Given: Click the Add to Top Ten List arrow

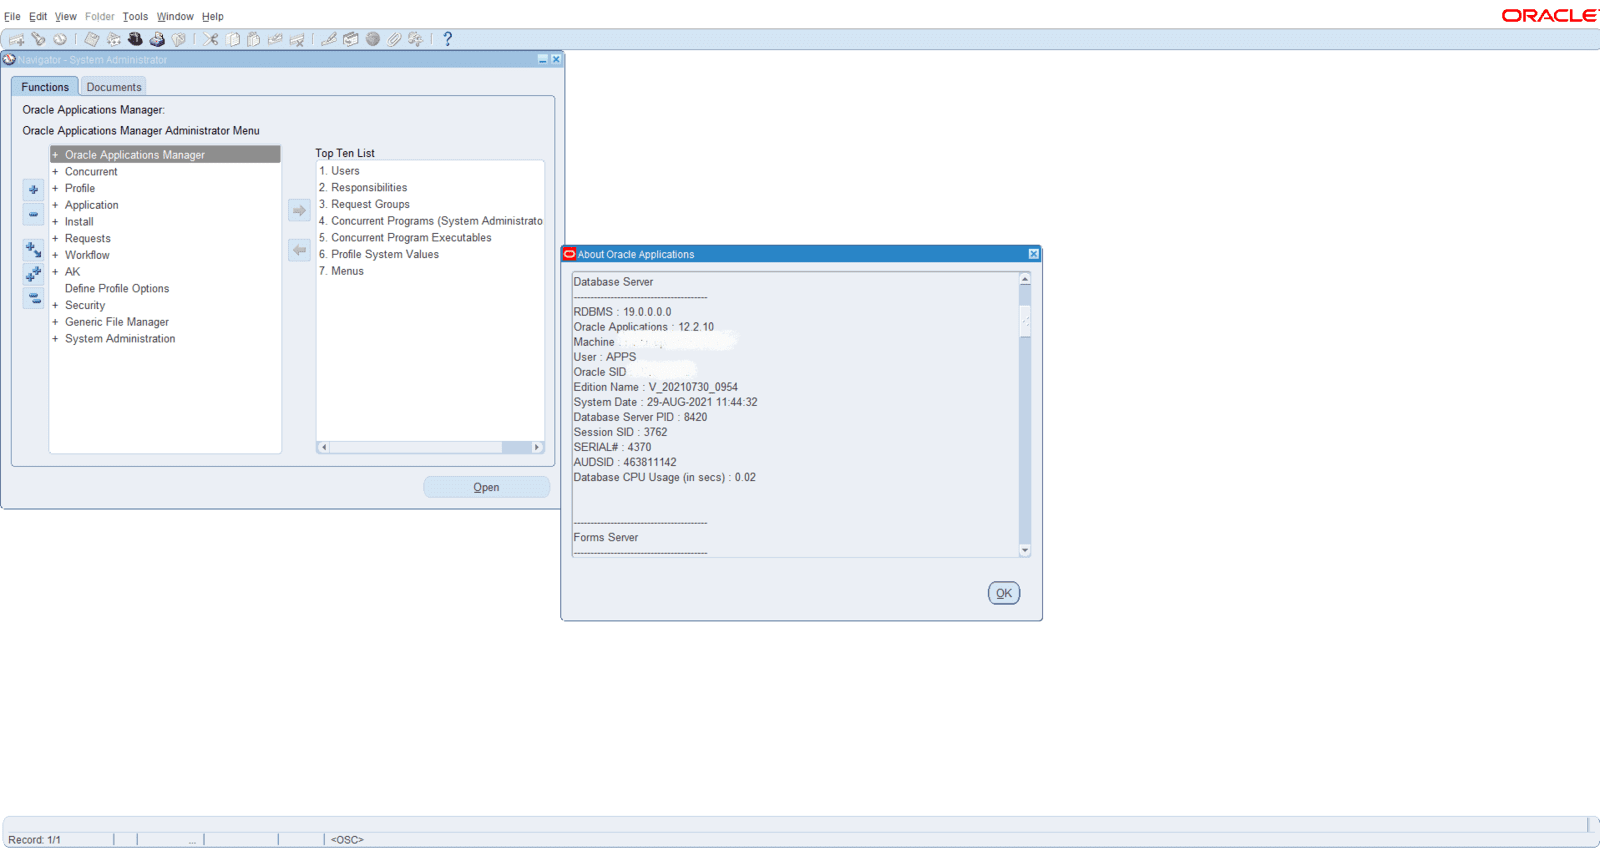Looking at the screenshot, I should [299, 211].
